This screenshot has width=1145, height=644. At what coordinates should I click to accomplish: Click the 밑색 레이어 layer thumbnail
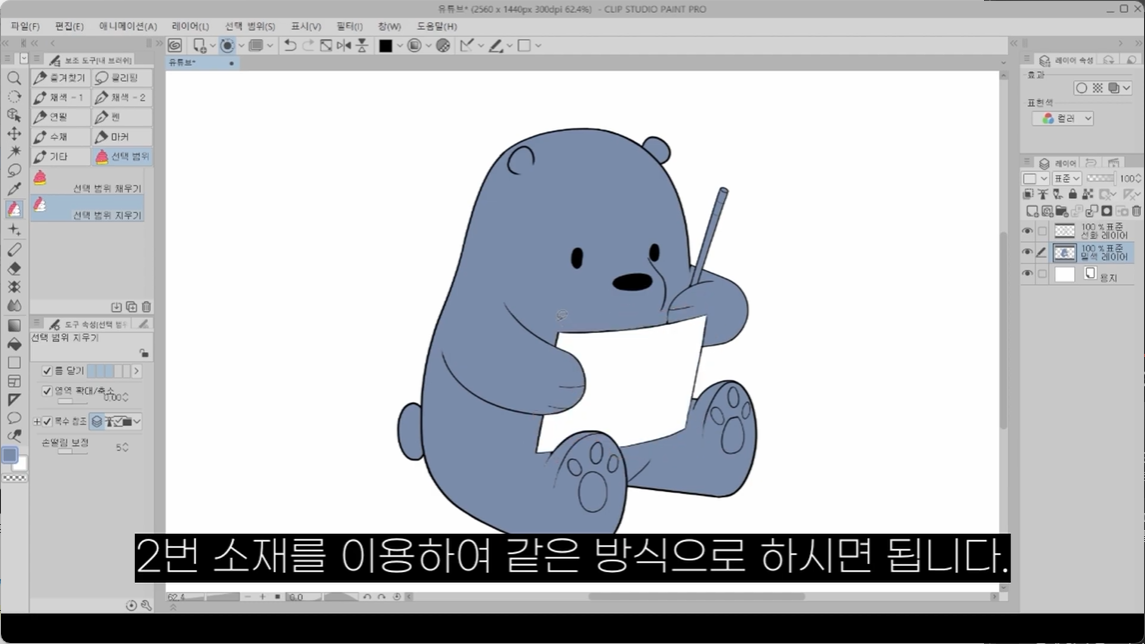pyautogui.click(x=1065, y=253)
